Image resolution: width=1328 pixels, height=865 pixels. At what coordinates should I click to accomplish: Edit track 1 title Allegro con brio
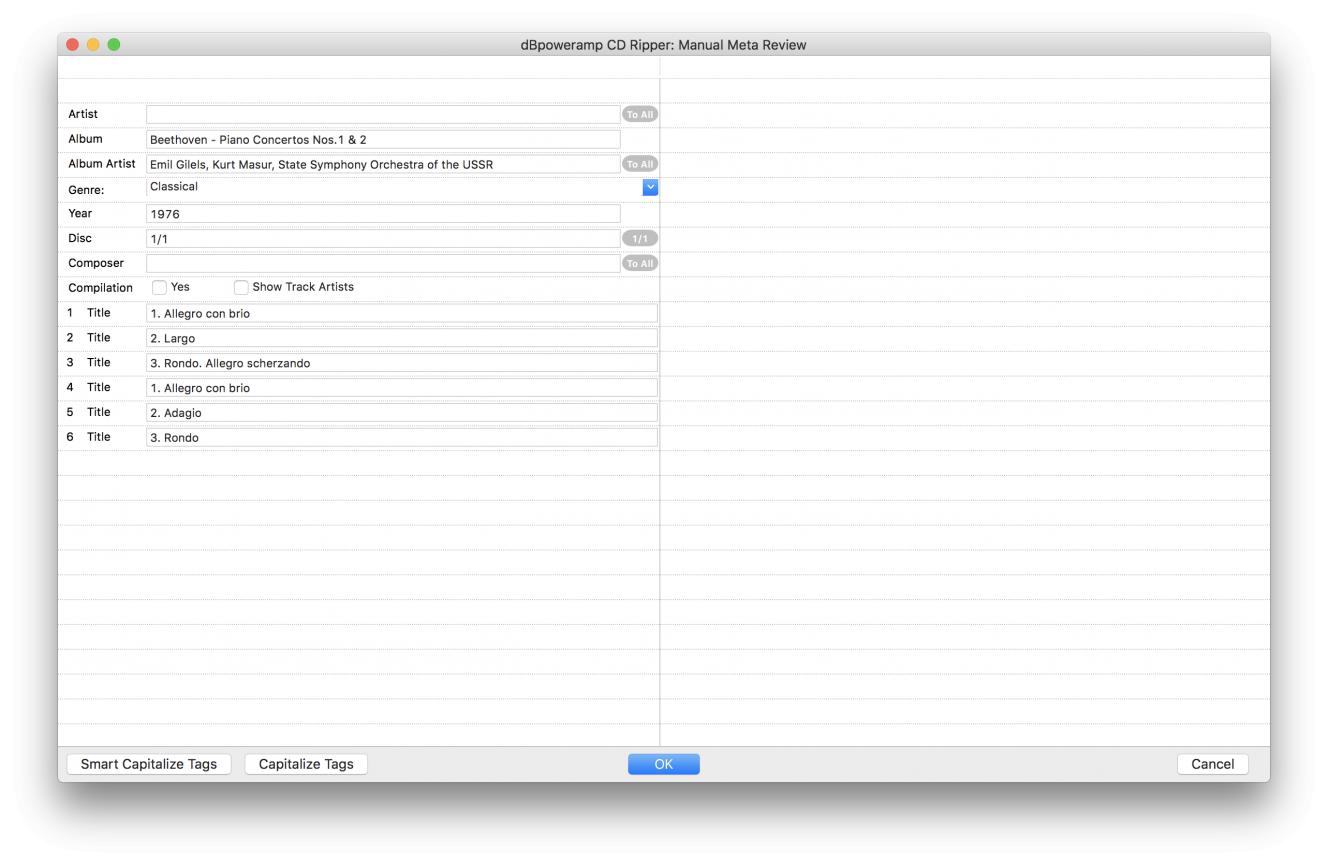[x=402, y=313]
